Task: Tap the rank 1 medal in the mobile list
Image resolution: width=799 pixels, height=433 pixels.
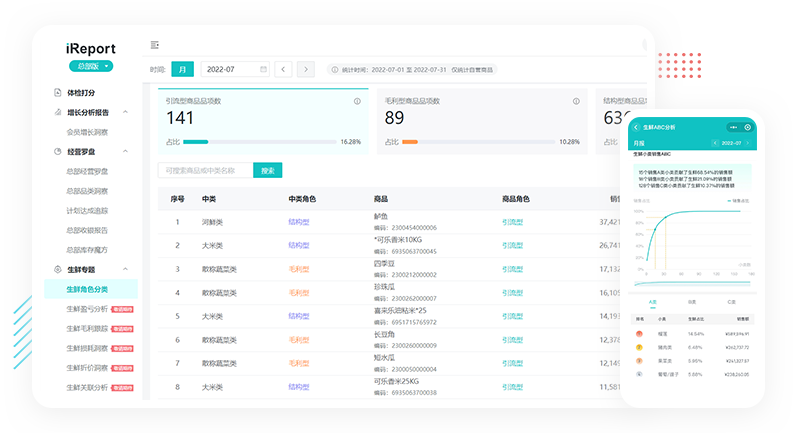Action: pyautogui.click(x=639, y=334)
